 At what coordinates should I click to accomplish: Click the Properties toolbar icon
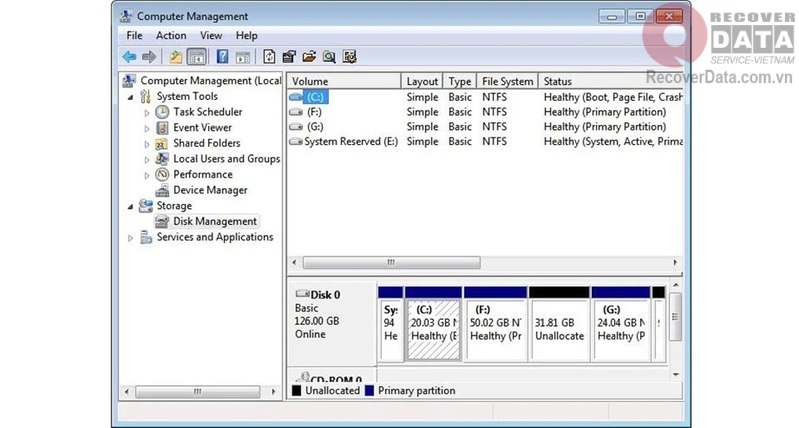[289, 57]
